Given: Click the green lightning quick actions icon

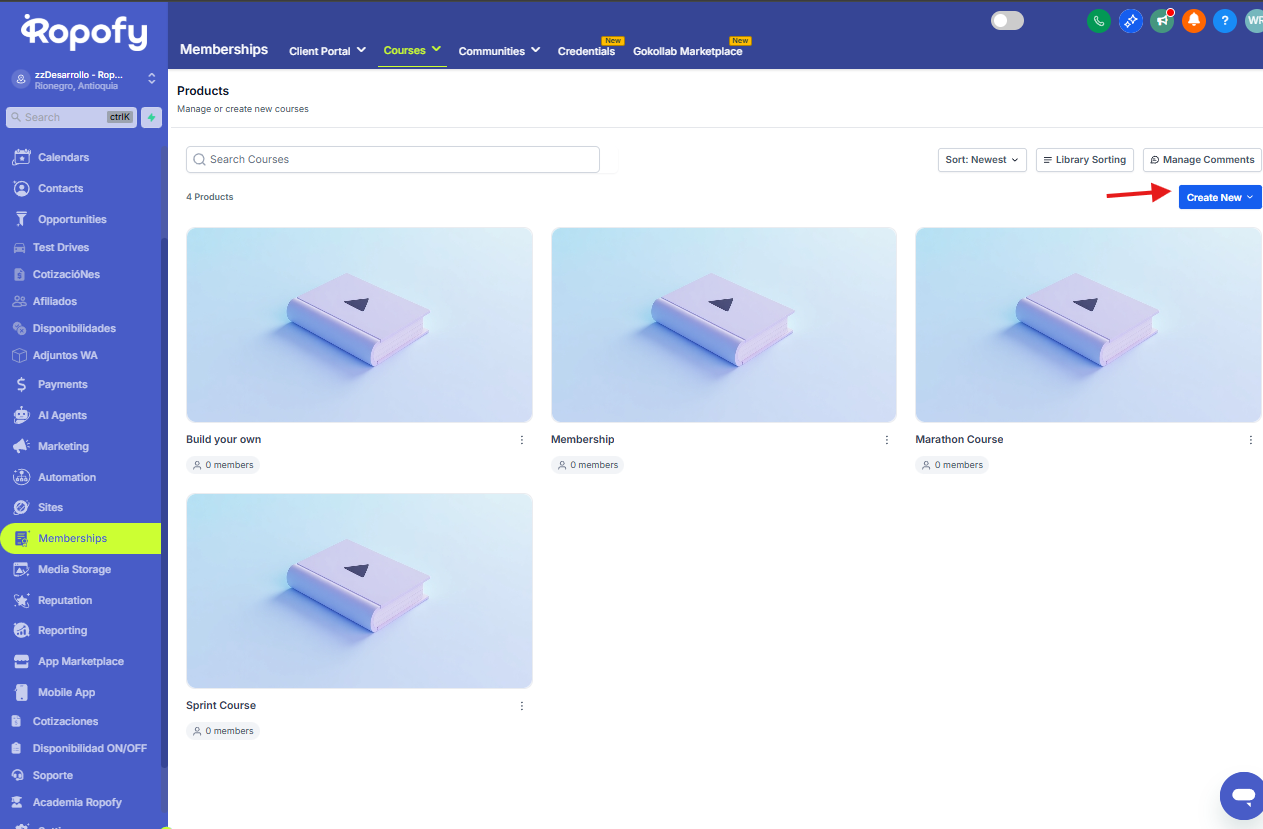Looking at the screenshot, I should (151, 117).
